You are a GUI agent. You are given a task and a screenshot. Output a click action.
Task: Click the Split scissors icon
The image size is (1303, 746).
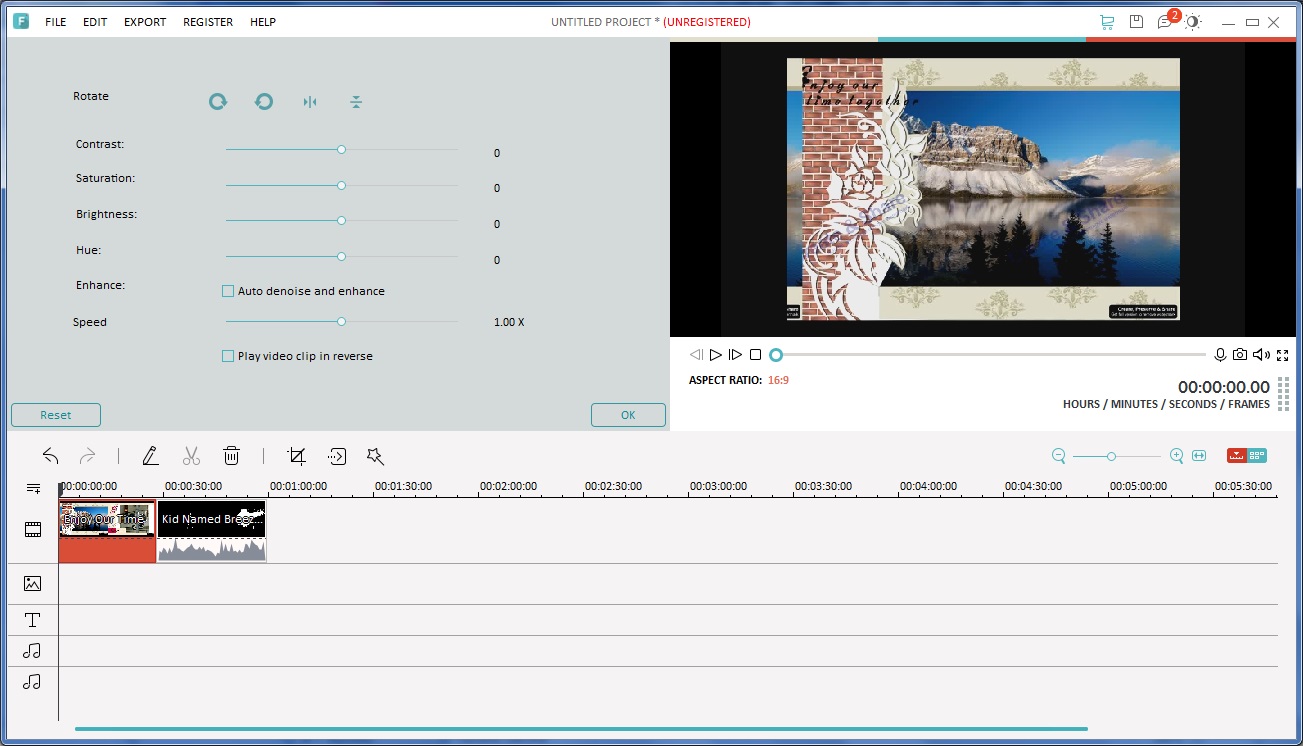[x=191, y=455]
